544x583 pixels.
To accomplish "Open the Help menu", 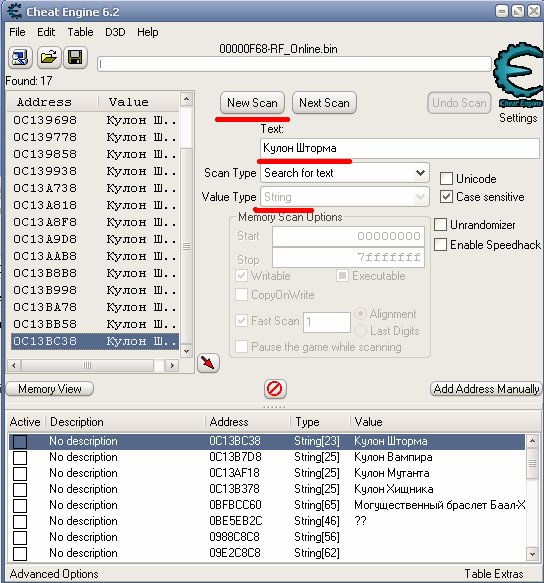I will coord(148,32).
